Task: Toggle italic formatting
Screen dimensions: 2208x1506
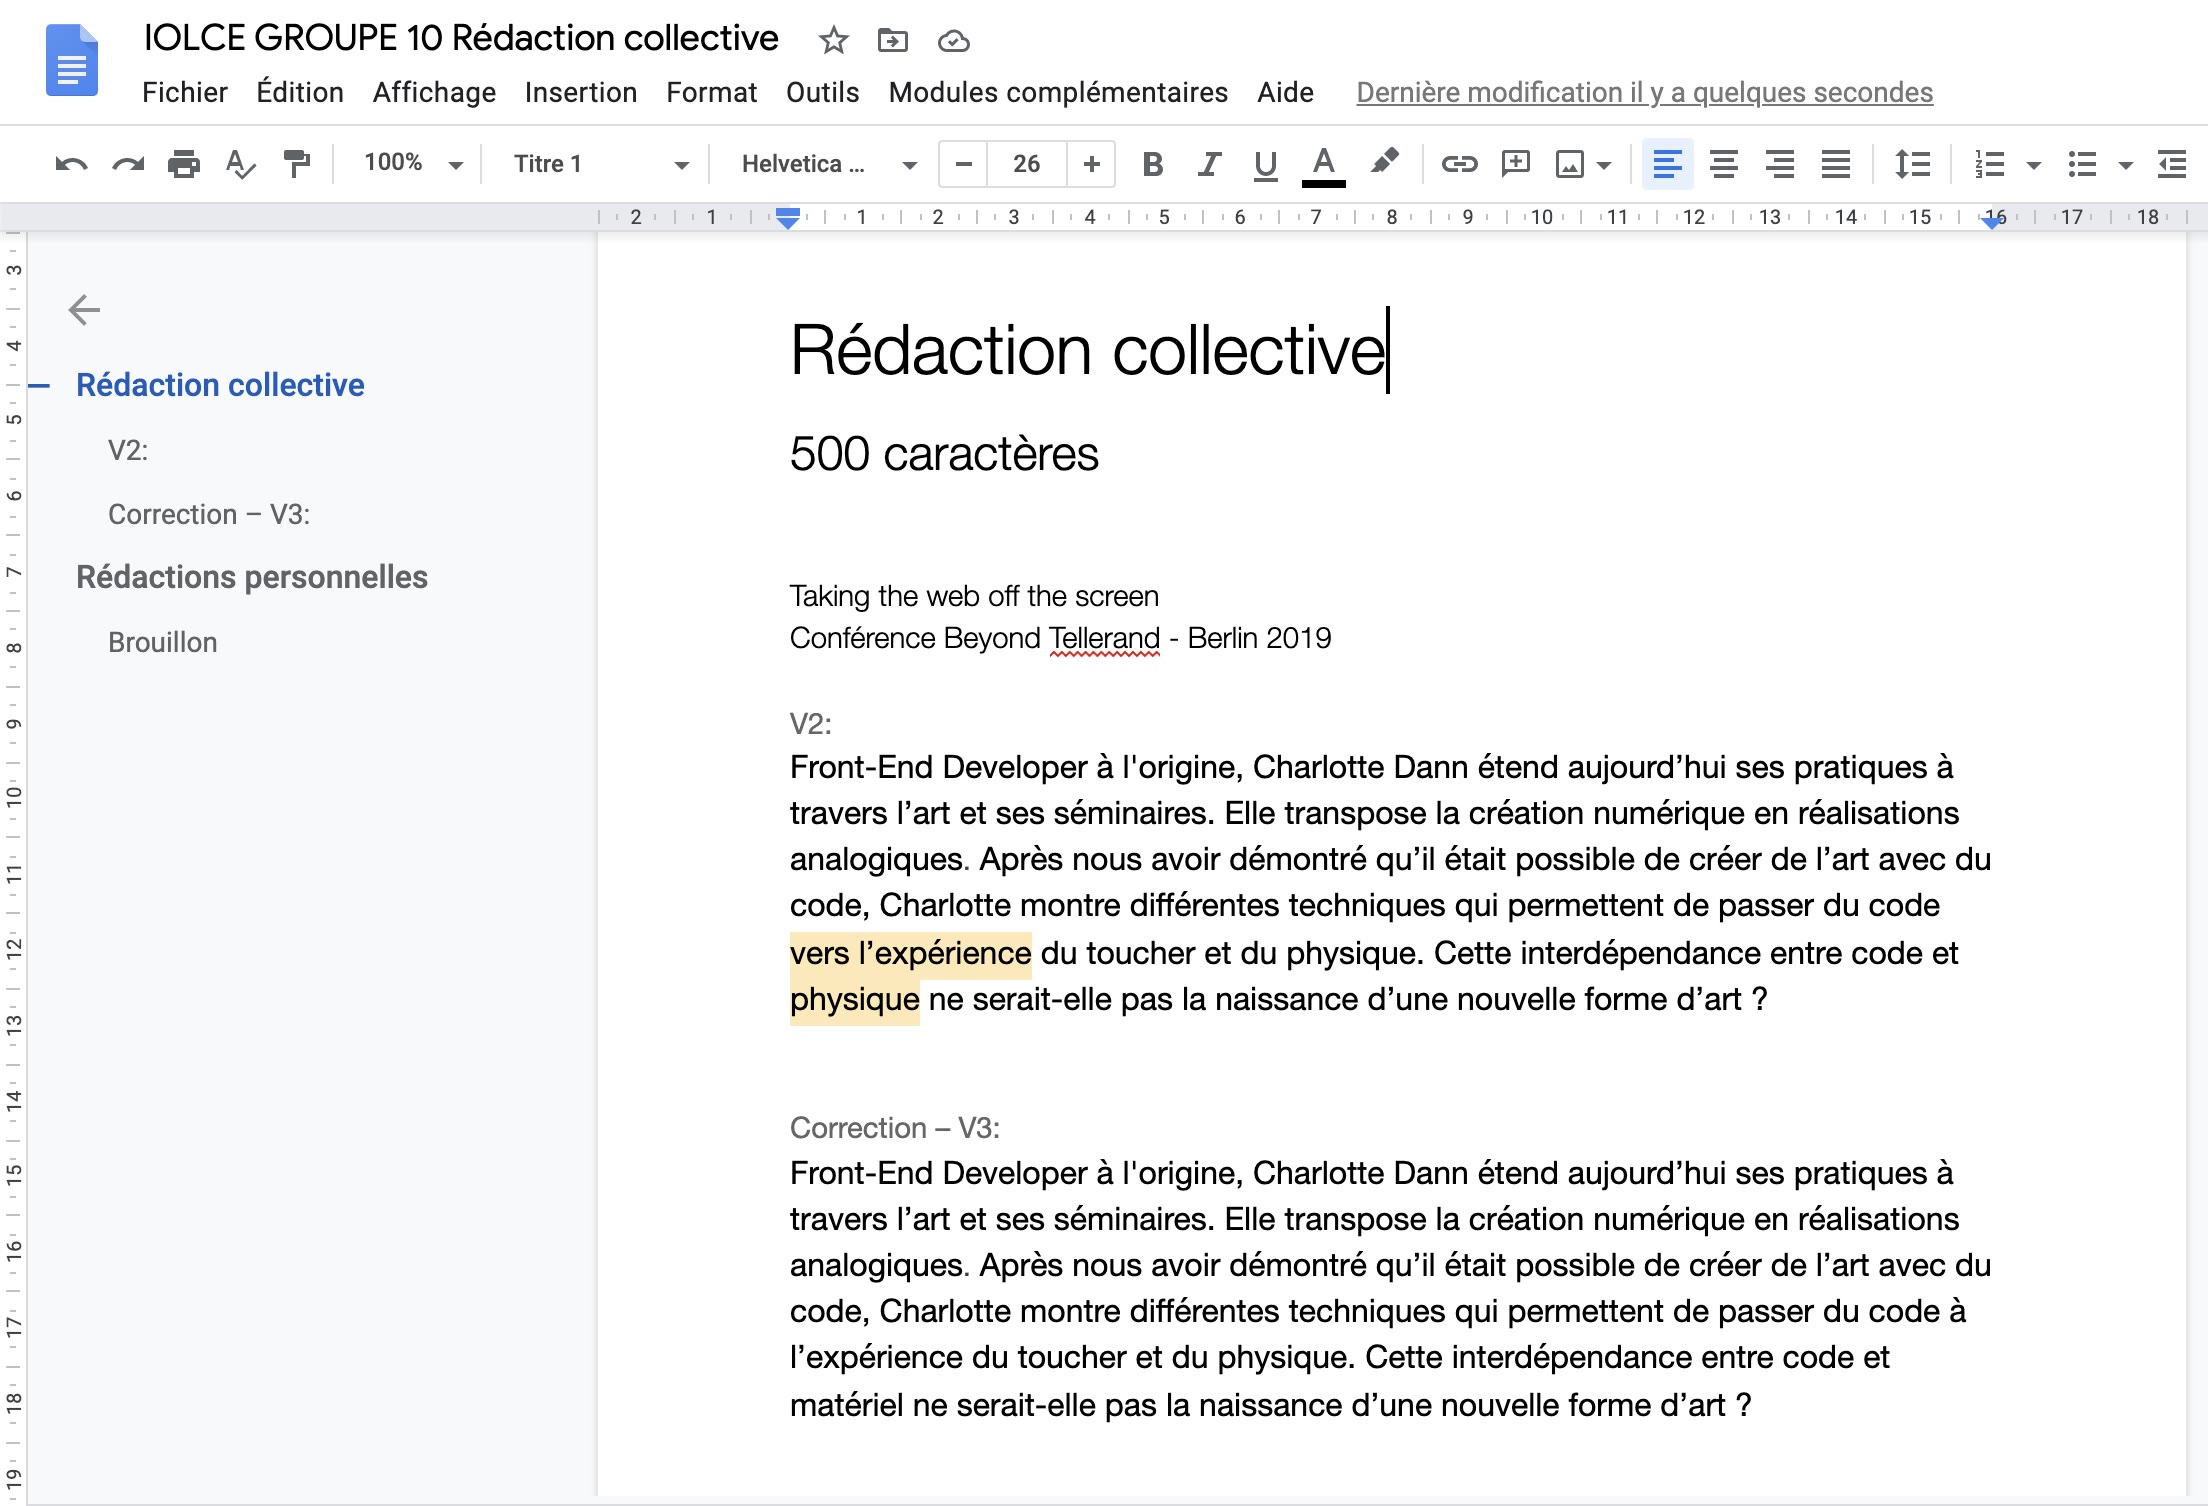Action: click(x=1209, y=164)
